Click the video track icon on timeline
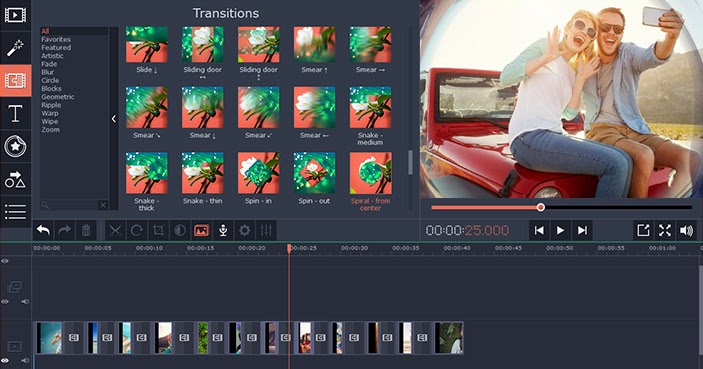Screen dimensions: 703x369 [x=14, y=346]
